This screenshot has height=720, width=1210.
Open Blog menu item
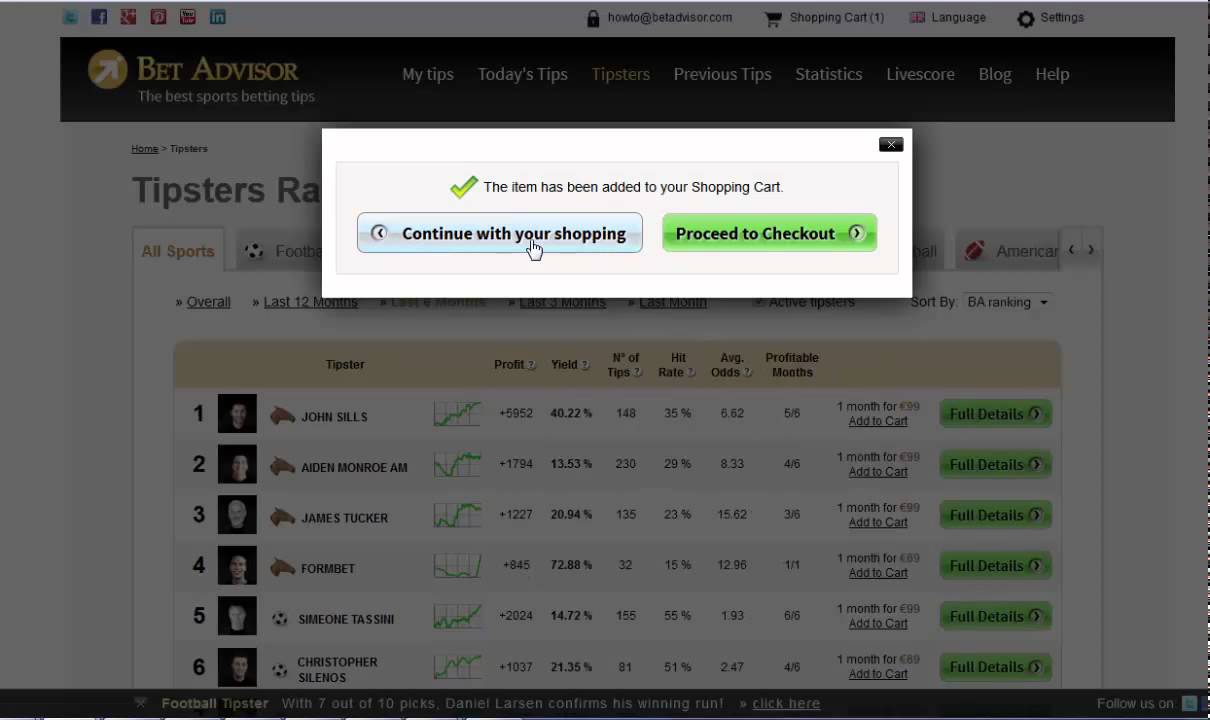pyautogui.click(x=995, y=74)
